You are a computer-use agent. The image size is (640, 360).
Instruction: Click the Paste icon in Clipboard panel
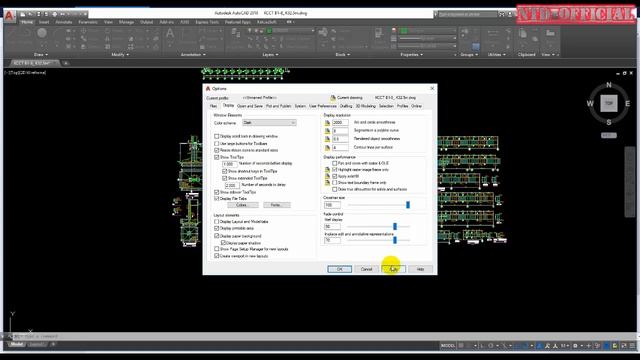pos(523,33)
